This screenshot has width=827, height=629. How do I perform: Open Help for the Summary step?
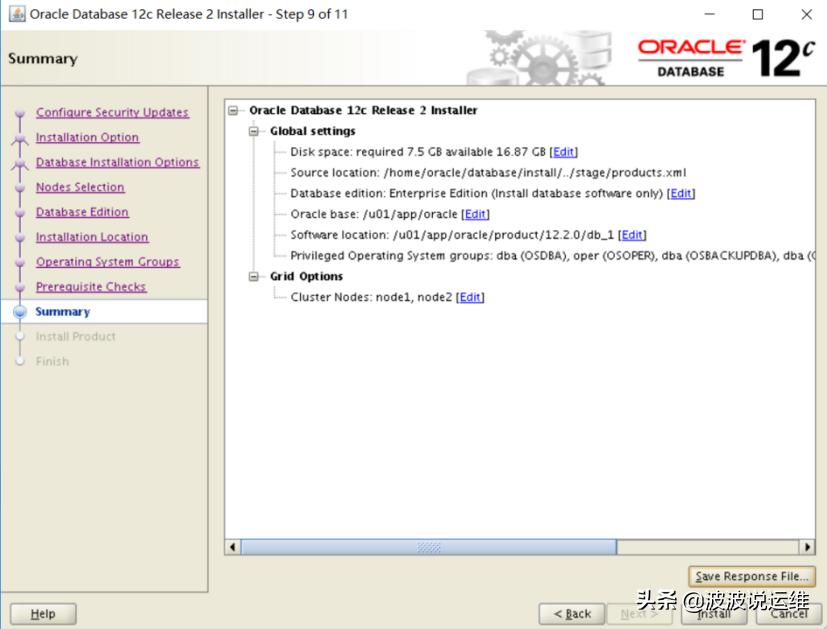coord(42,613)
